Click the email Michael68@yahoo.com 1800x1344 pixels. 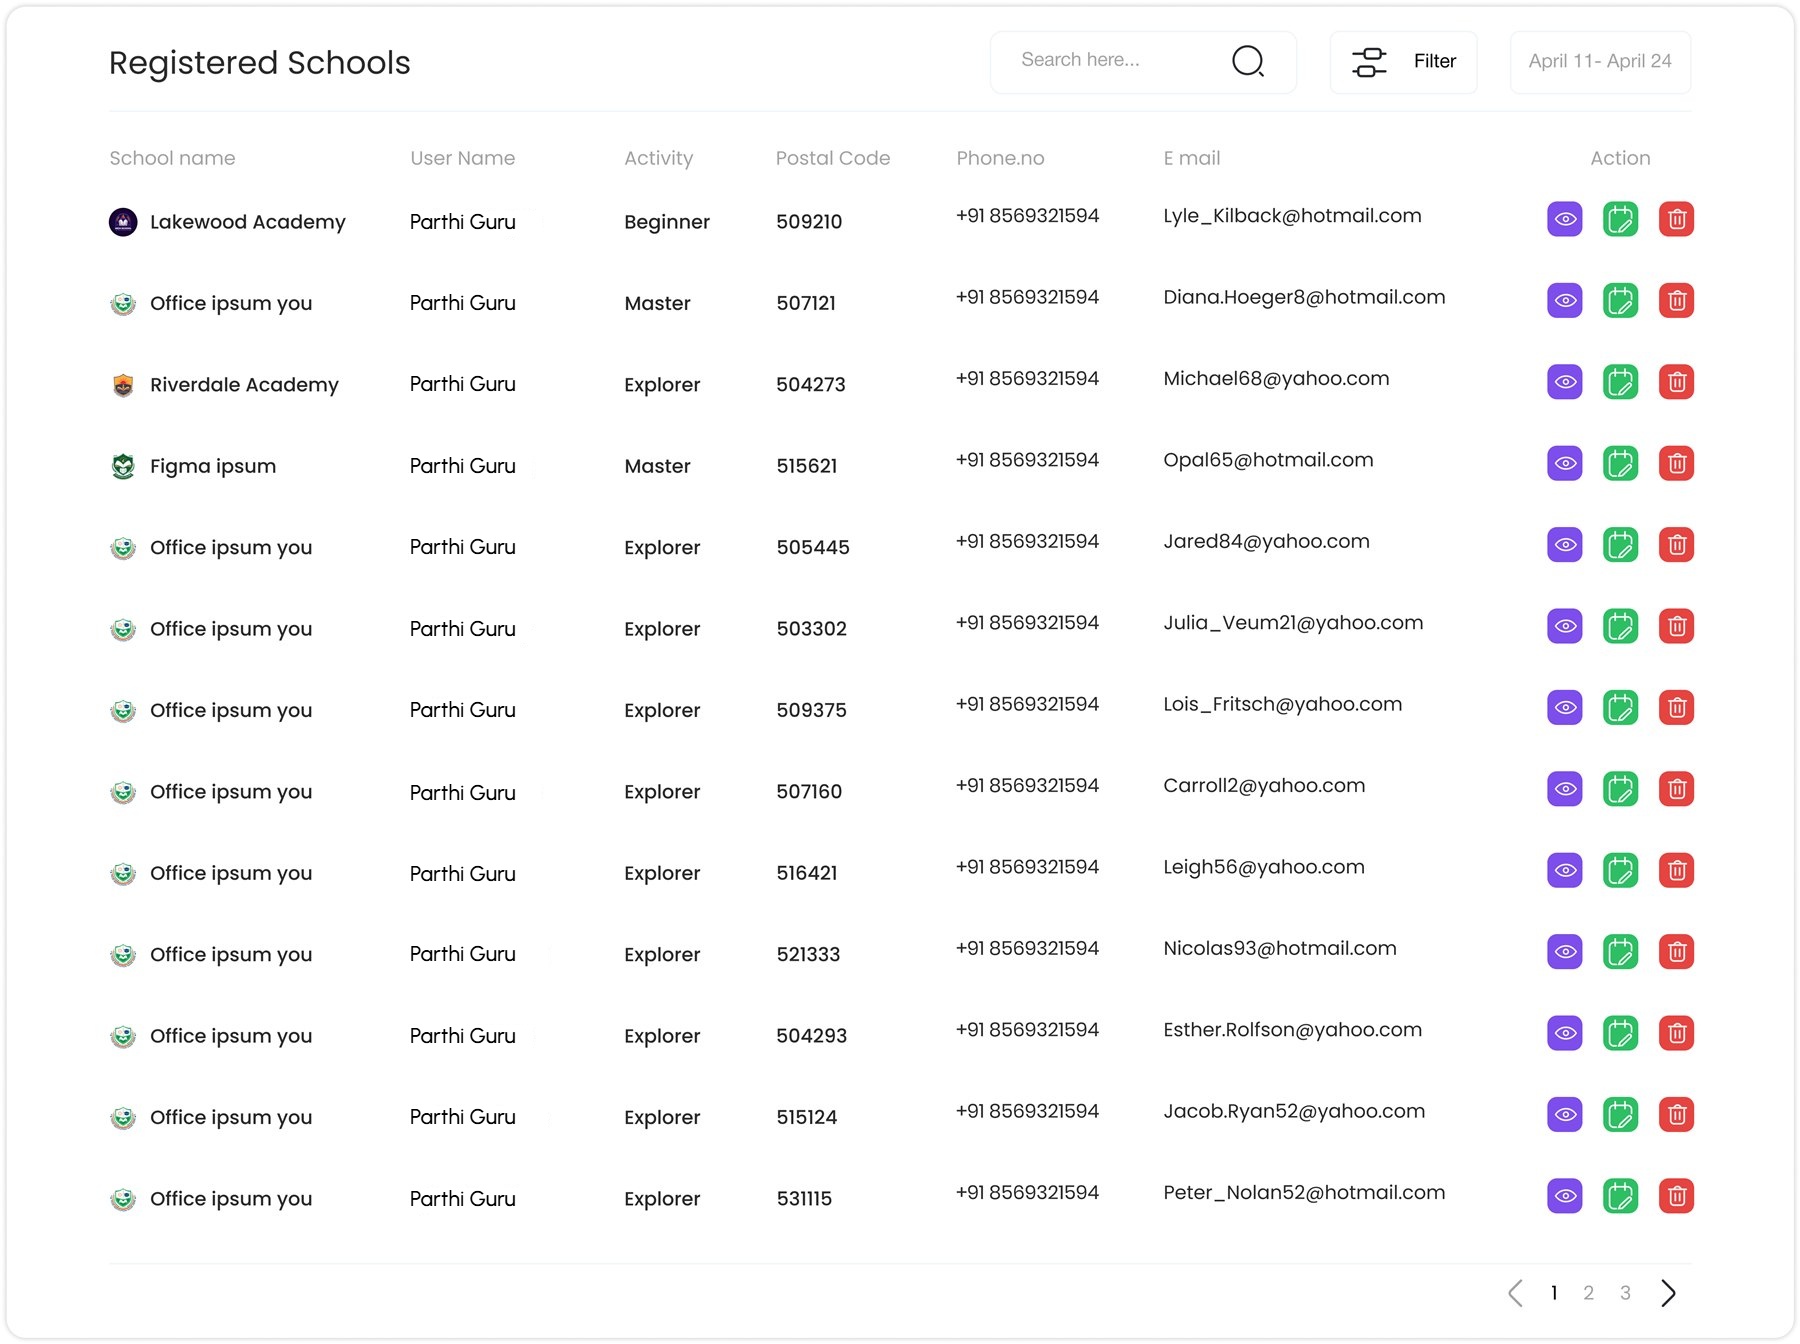coord(1276,378)
